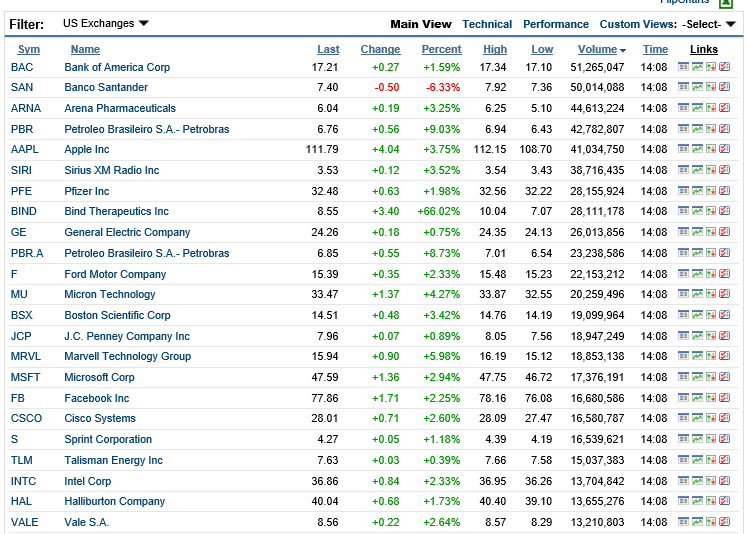Open the line chart icon for GE
The height and width of the screenshot is (534, 747).
click(697, 232)
